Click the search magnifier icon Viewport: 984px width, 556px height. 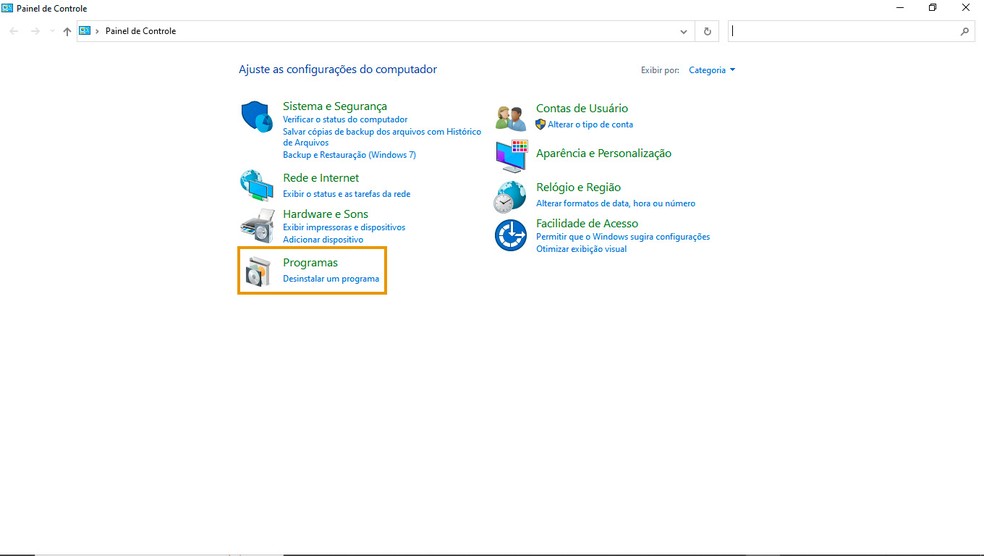coord(965,31)
